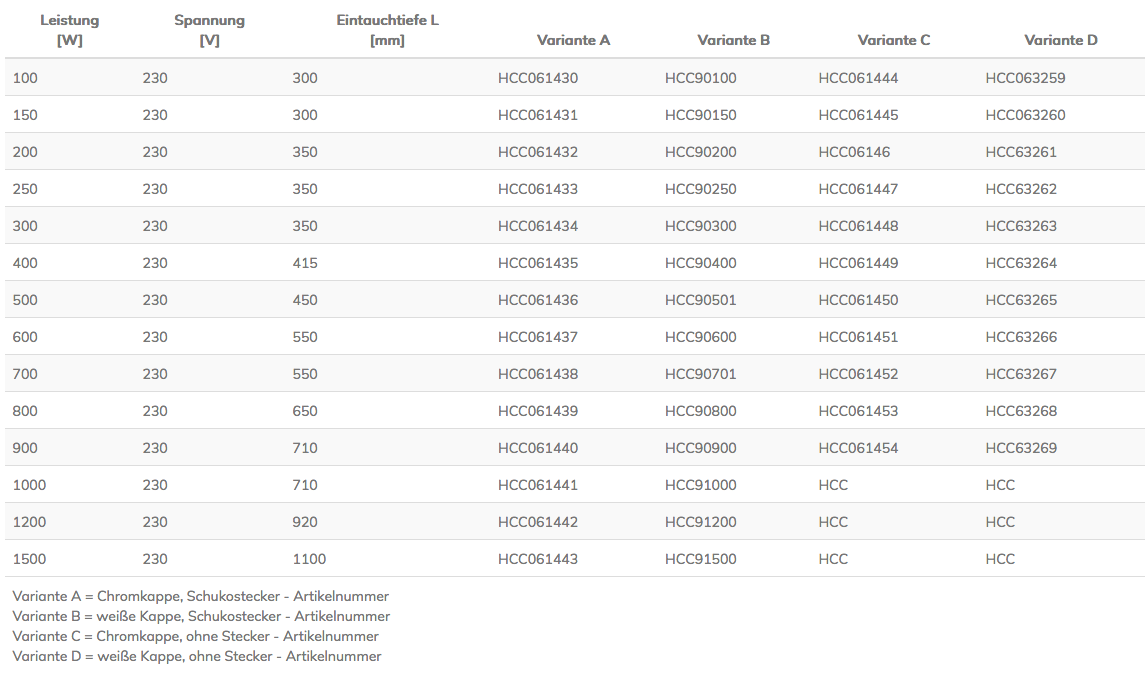
Task: Select article number HCC90250
Action: tap(701, 189)
